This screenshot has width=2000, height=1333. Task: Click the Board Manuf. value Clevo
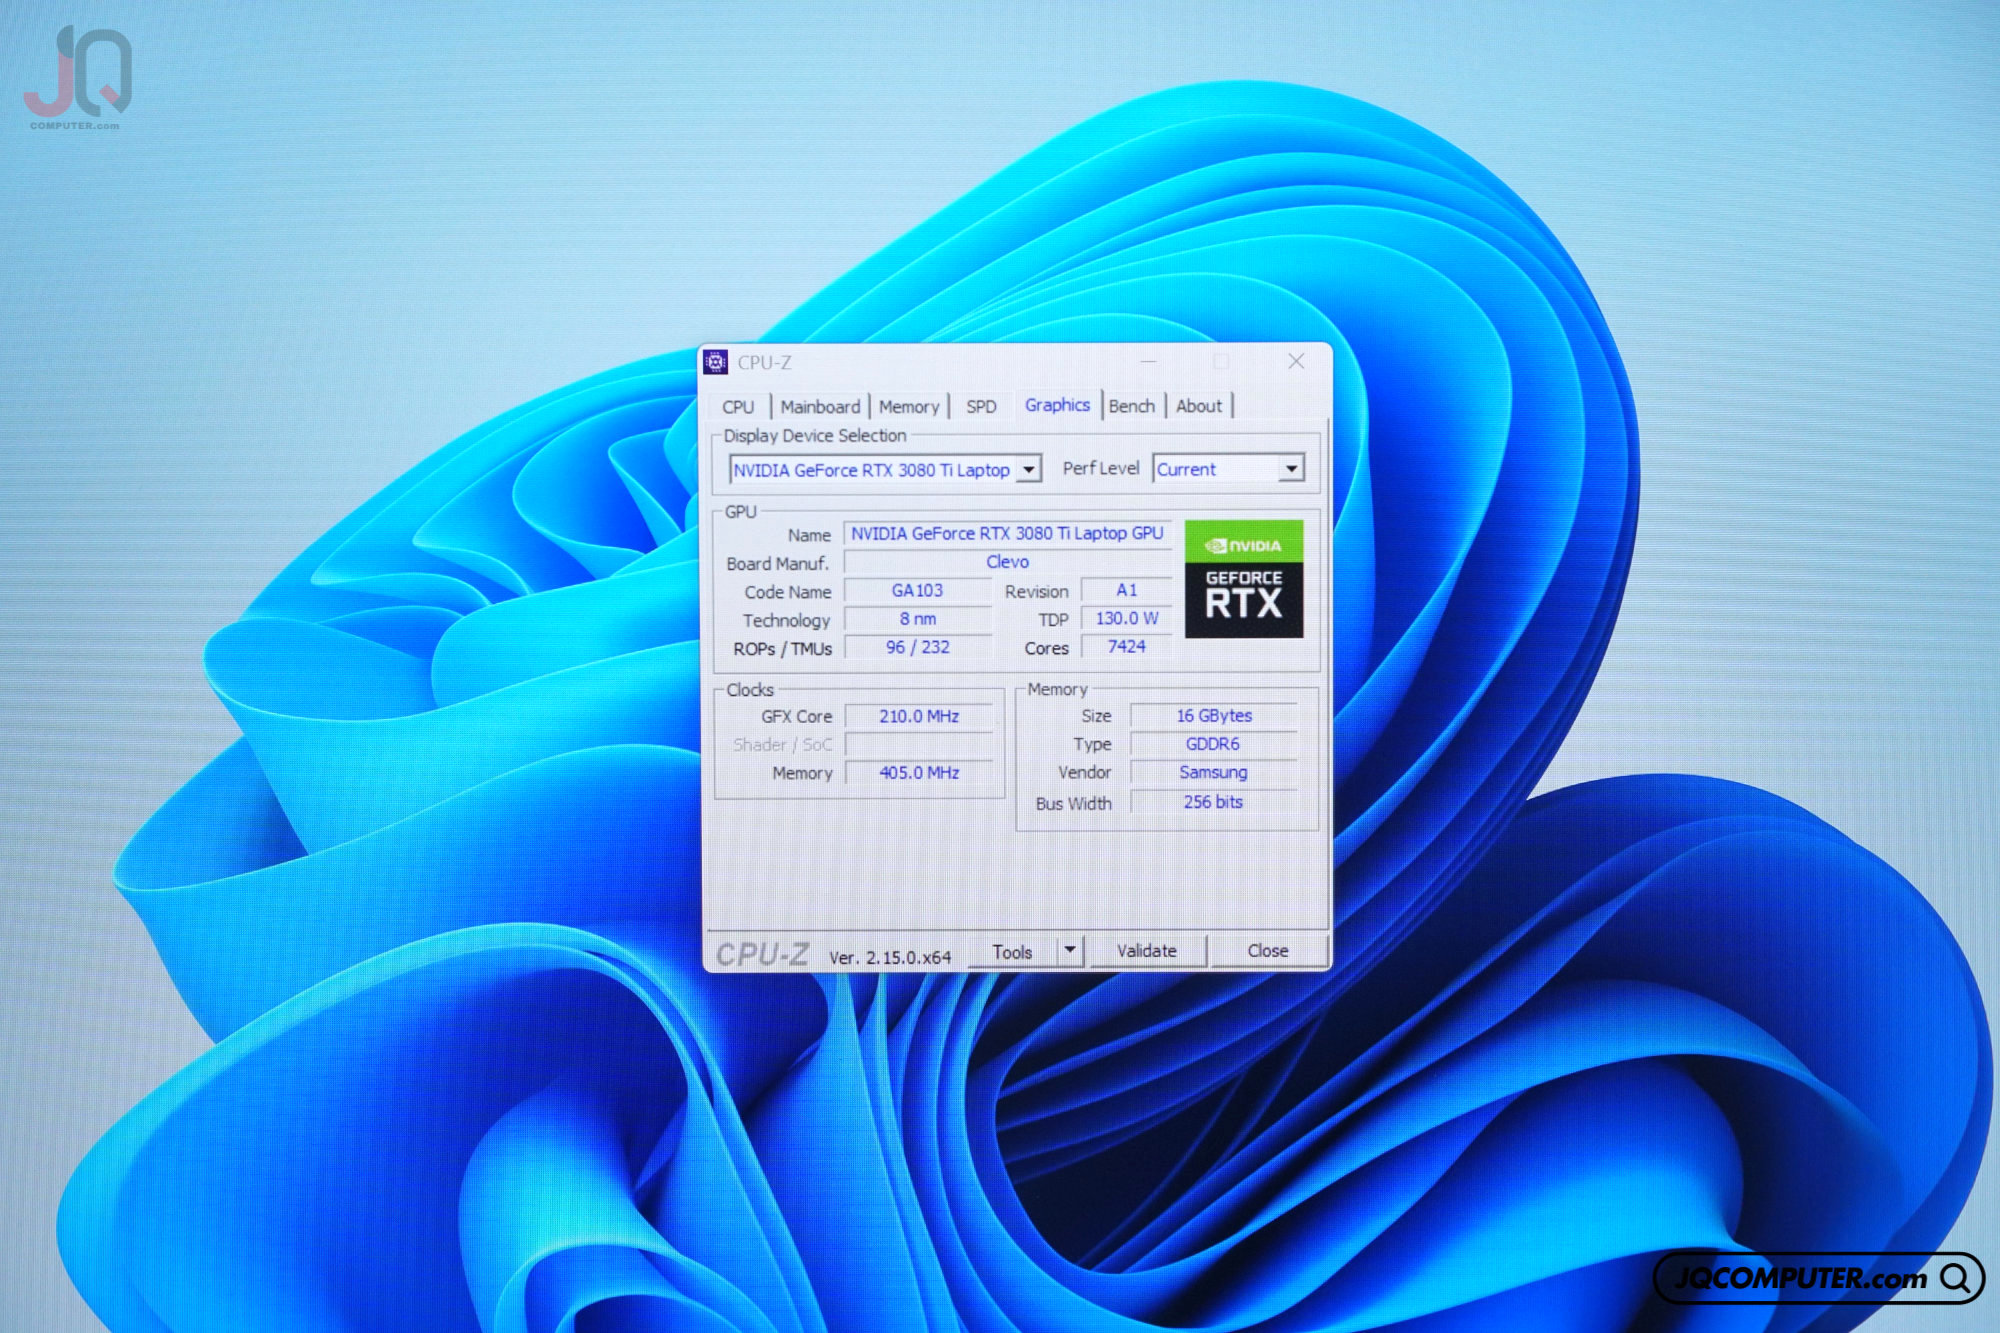coord(1007,562)
